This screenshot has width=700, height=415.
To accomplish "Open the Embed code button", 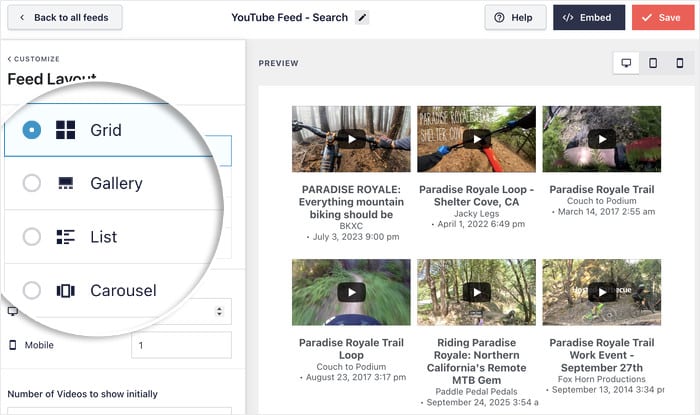I will 589,17.
